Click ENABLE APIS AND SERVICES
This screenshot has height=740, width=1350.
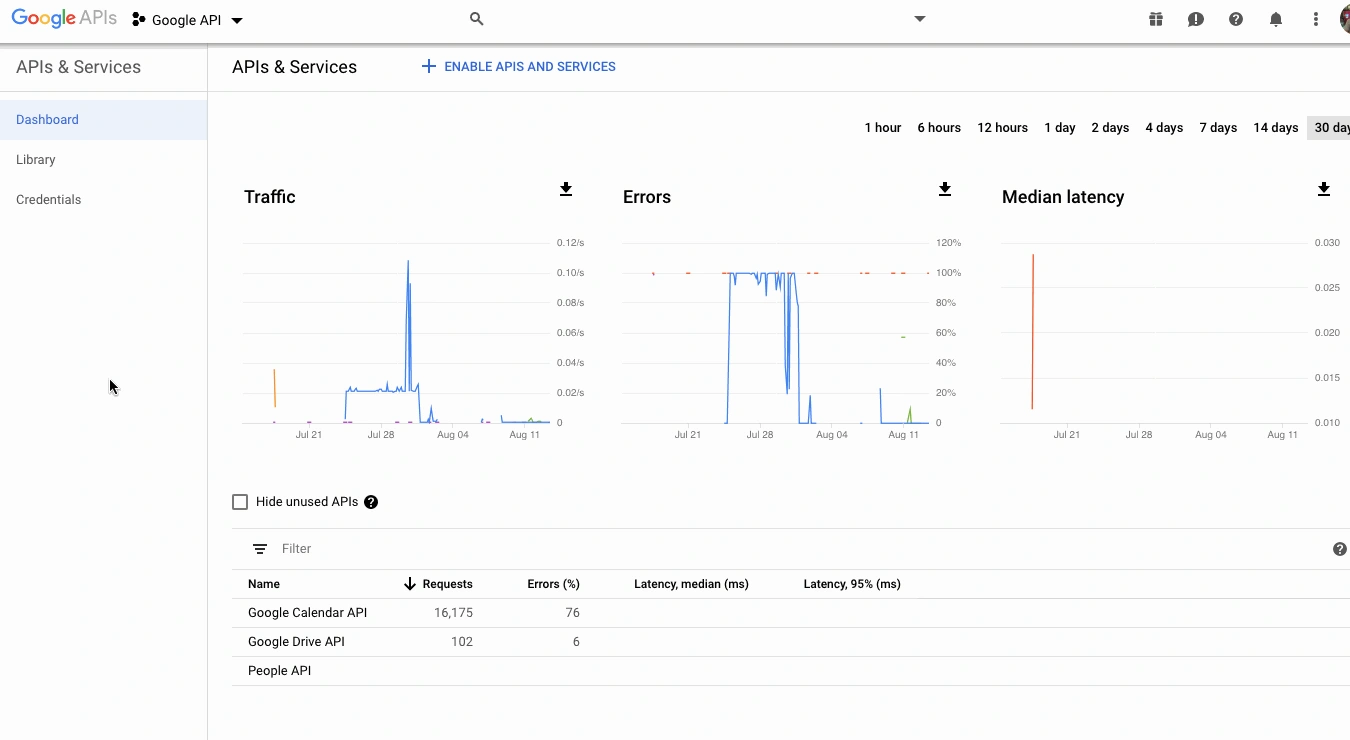(x=518, y=66)
